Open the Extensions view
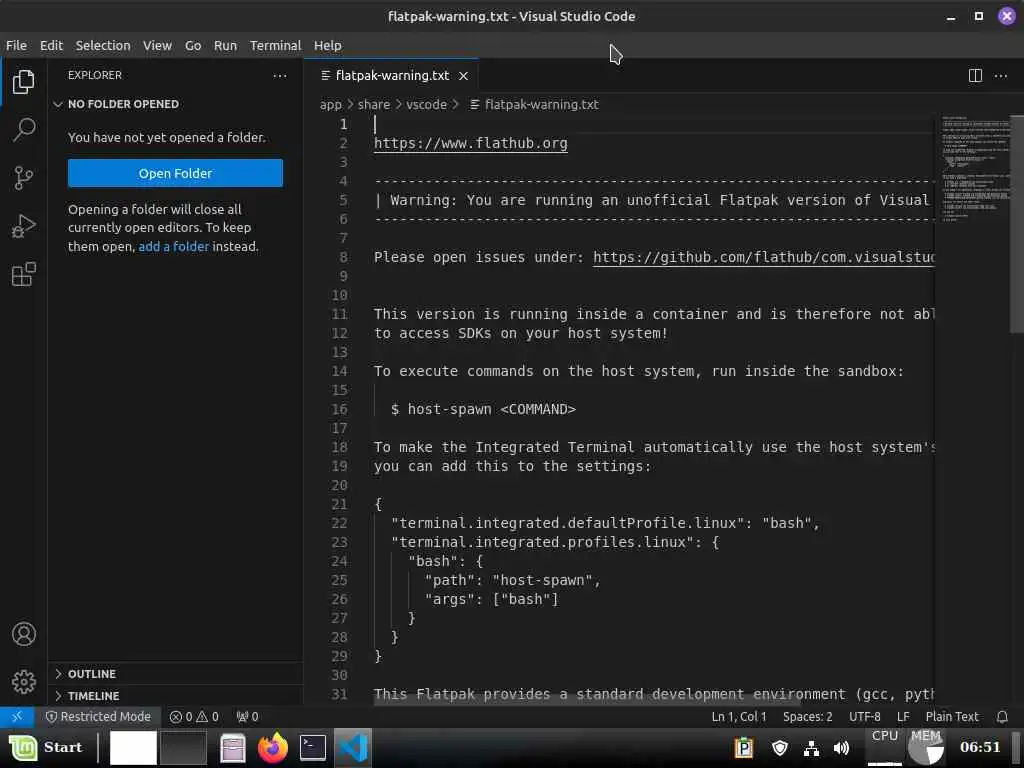The image size is (1024, 768). 24,274
